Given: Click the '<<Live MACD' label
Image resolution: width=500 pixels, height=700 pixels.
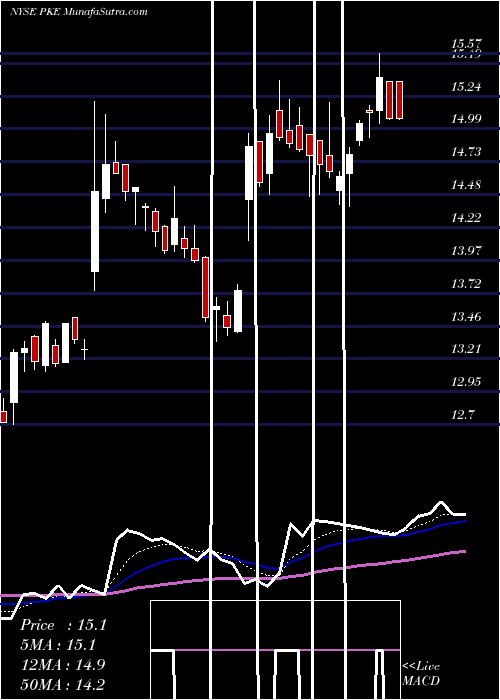Looking at the screenshot, I should (421, 674).
